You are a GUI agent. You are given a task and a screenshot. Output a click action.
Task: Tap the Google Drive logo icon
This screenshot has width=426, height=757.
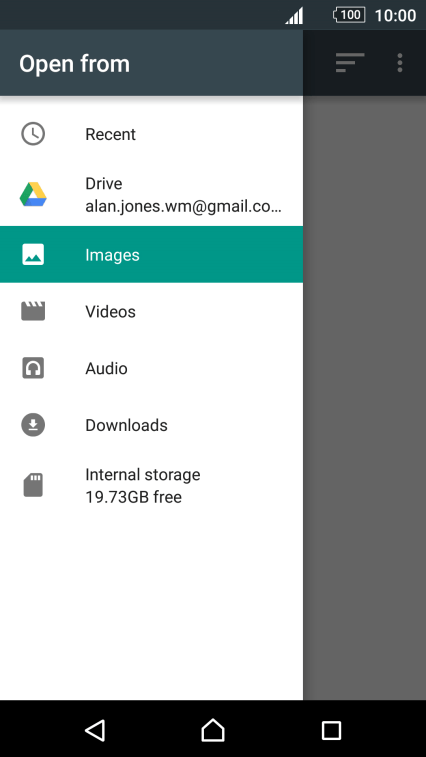tap(33, 195)
